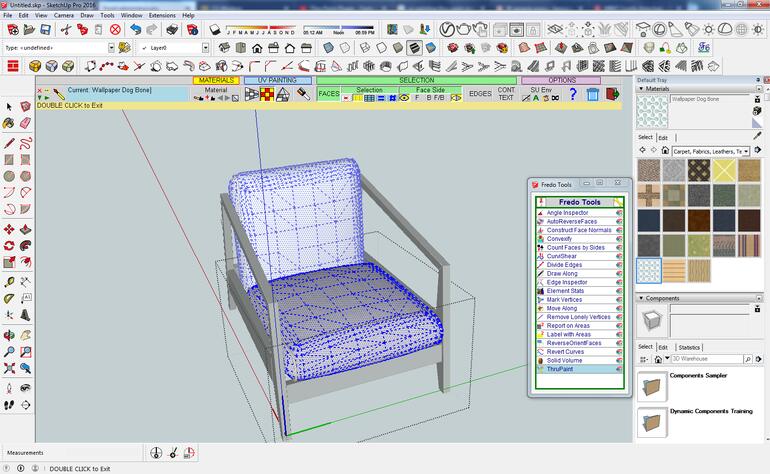Open the Materials details arrow menu
The width and height of the screenshot is (770, 474).
758,150
